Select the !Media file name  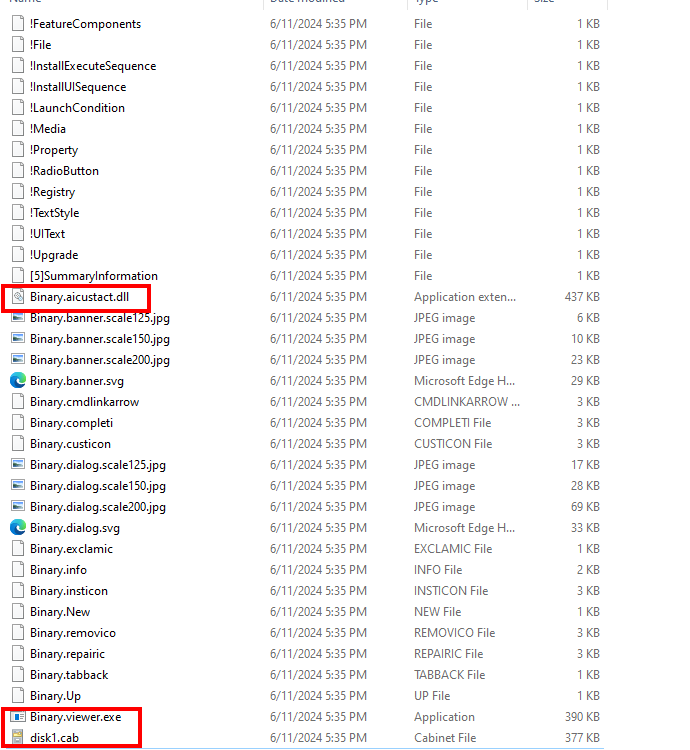(48, 129)
